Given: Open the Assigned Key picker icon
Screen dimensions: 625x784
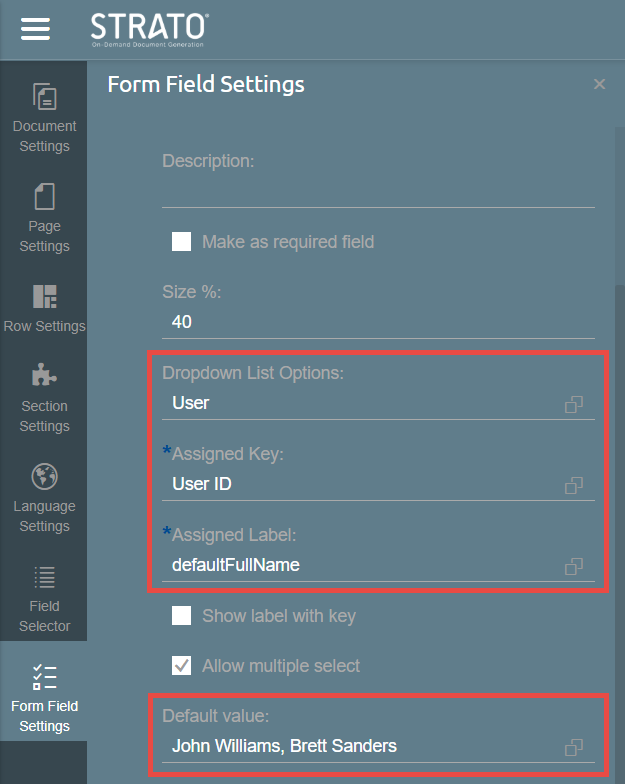Looking at the screenshot, I should tap(574, 485).
